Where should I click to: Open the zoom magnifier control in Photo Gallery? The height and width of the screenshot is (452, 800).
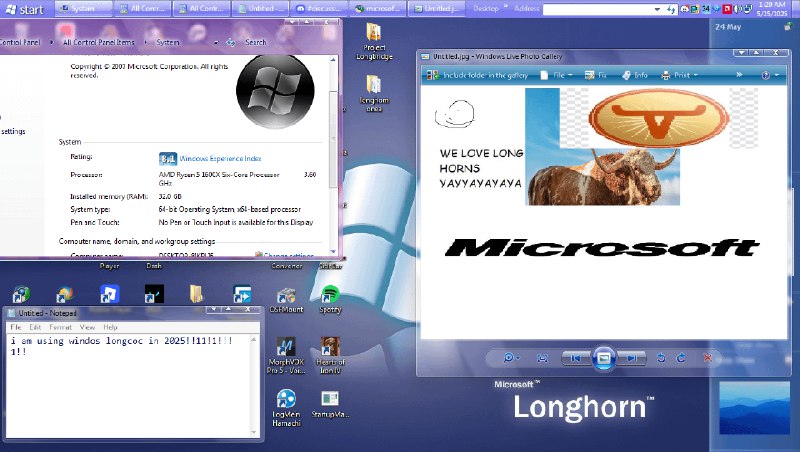click(511, 358)
